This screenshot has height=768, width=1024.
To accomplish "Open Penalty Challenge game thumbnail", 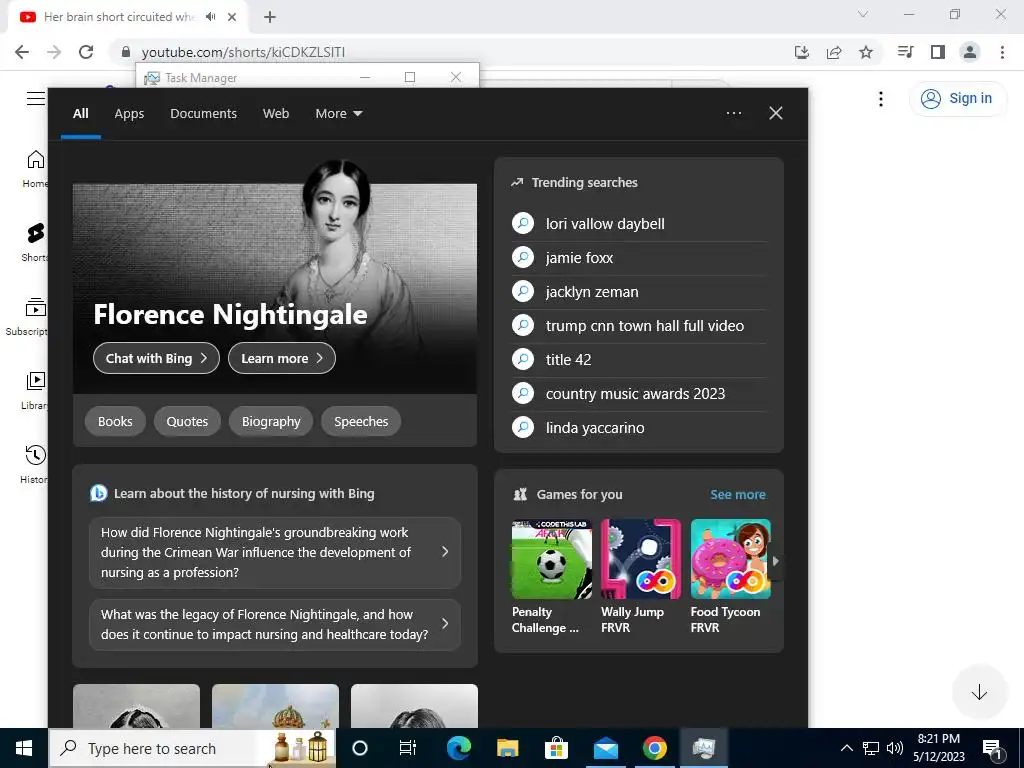I will click(x=551, y=559).
